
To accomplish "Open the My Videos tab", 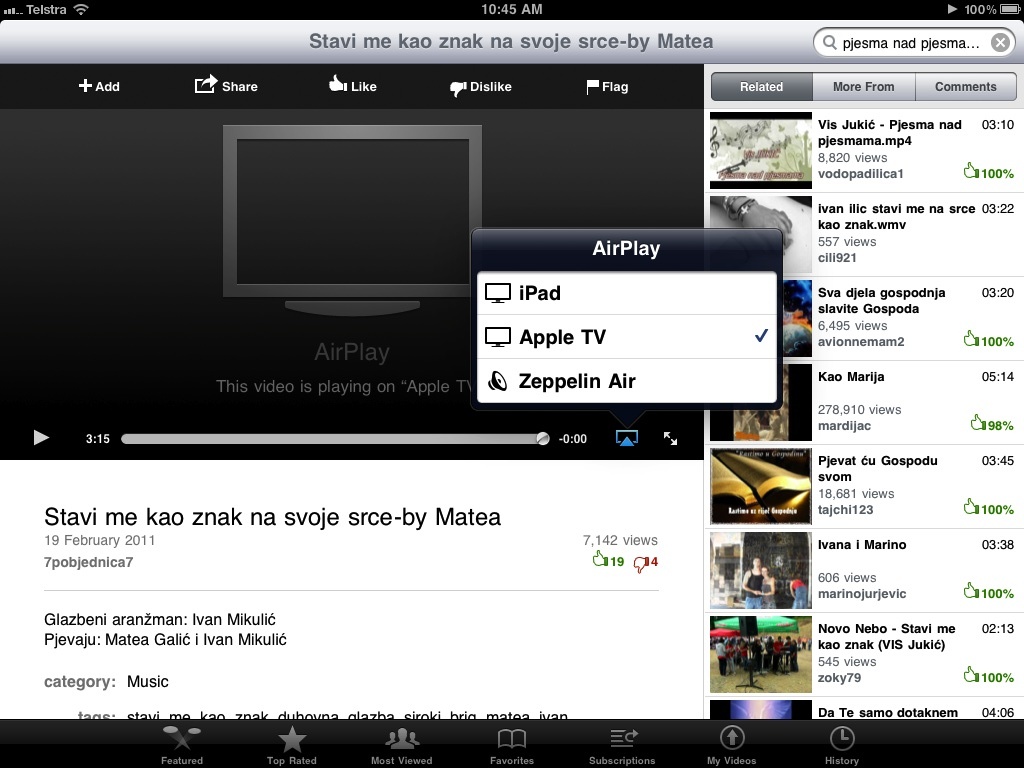I will 731,745.
